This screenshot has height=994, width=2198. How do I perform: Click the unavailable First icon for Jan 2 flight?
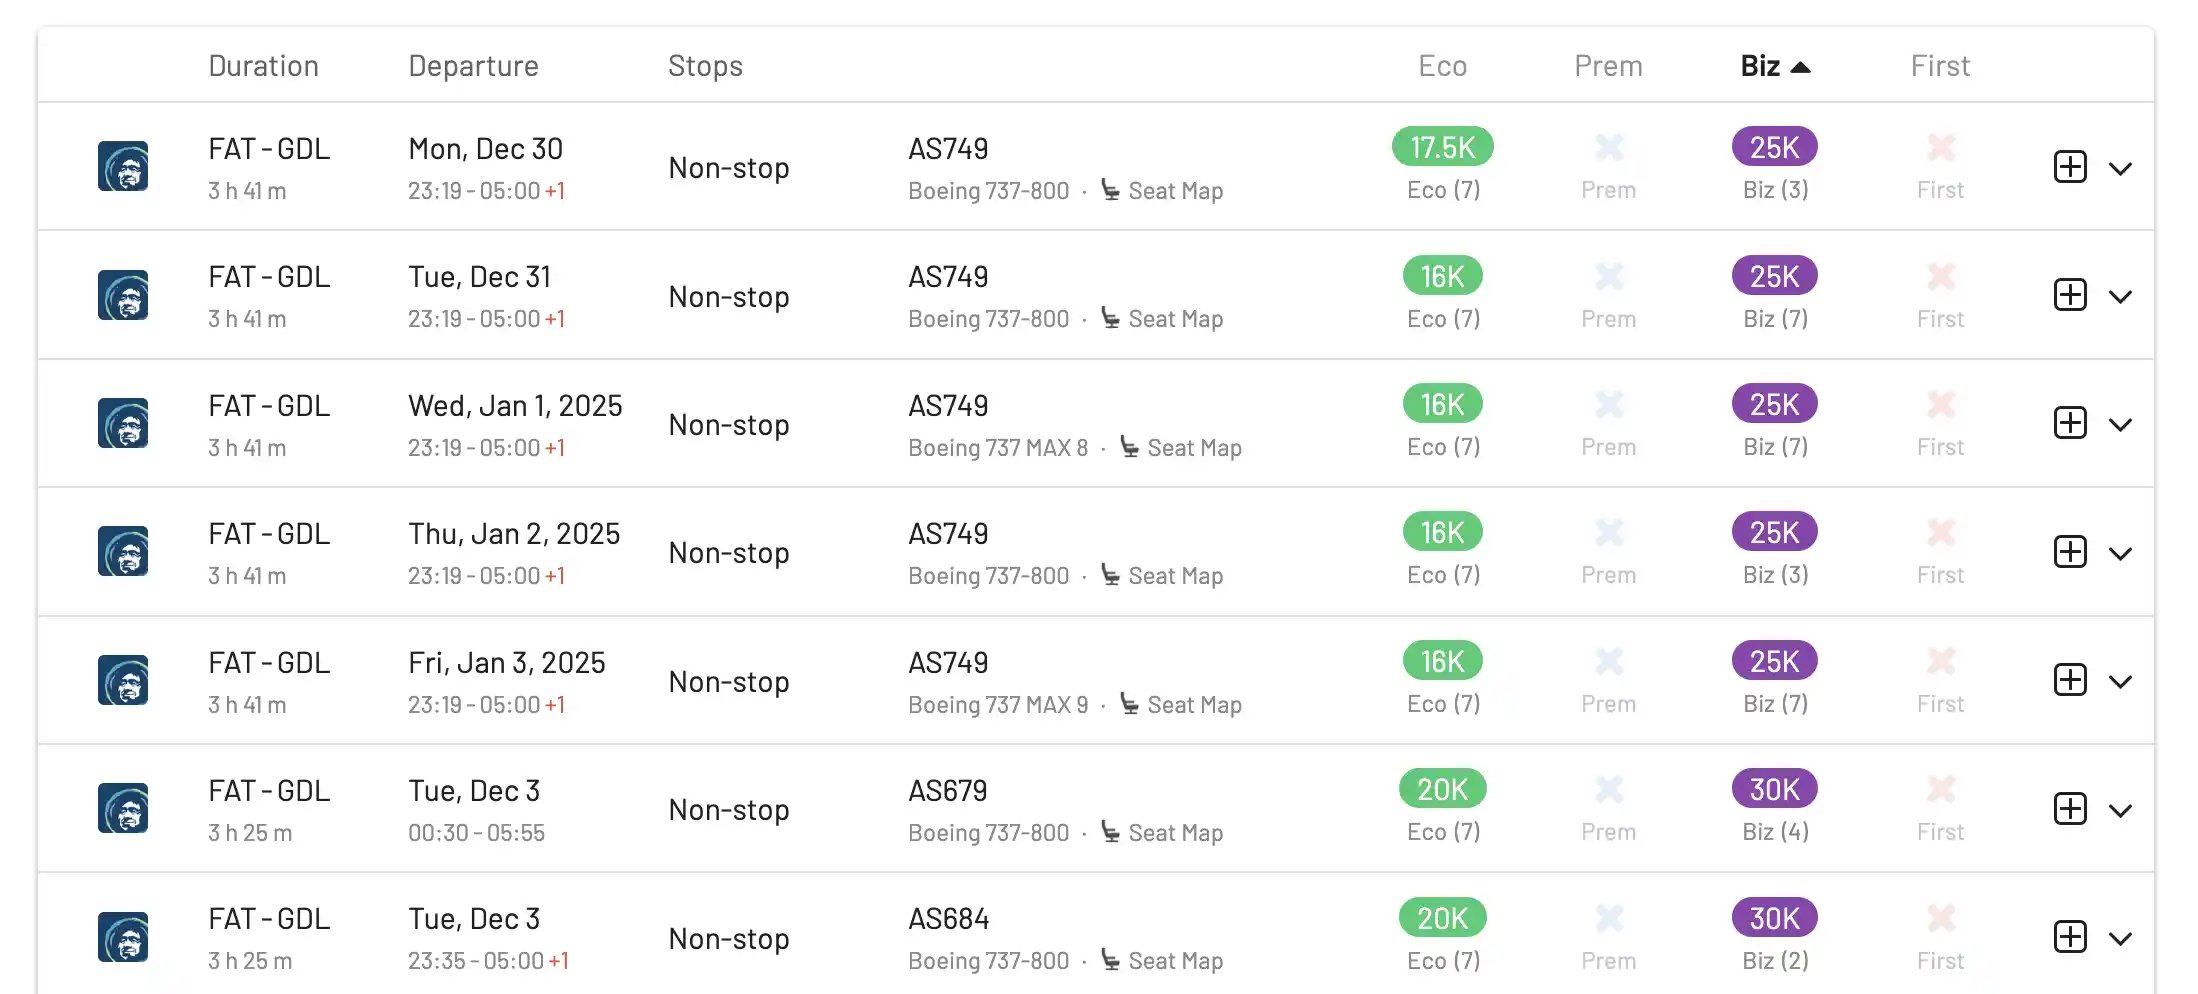1940,533
